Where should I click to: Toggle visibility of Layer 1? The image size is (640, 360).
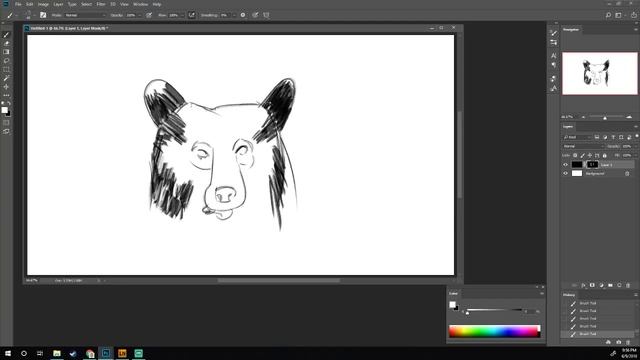566,165
